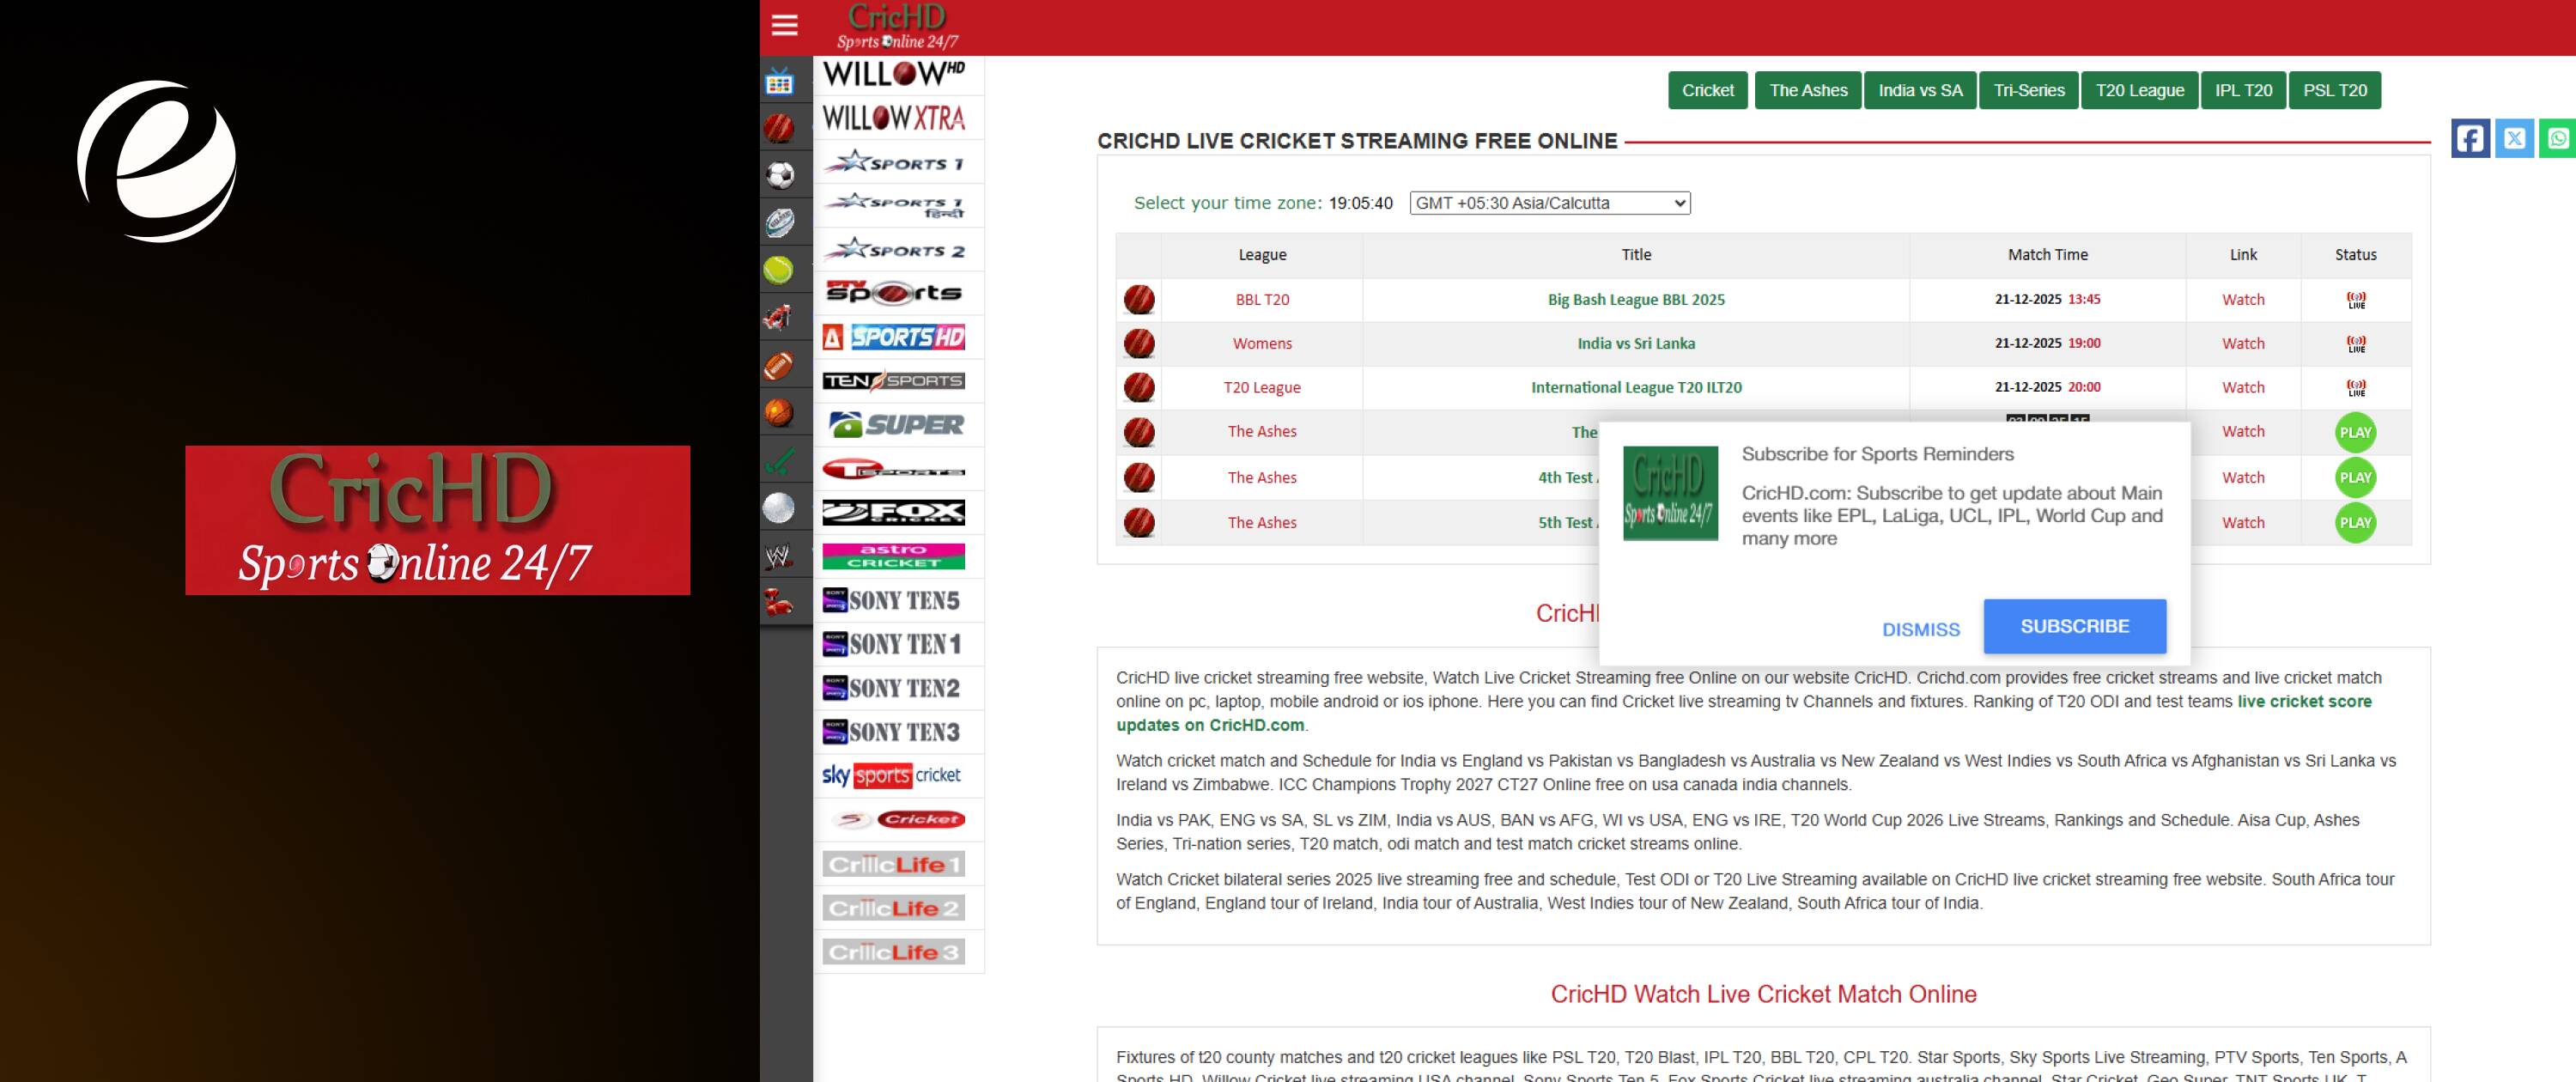Viewport: 2576px width, 1082px height.
Task: Select the golf ball sport icon
Action: point(778,508)
